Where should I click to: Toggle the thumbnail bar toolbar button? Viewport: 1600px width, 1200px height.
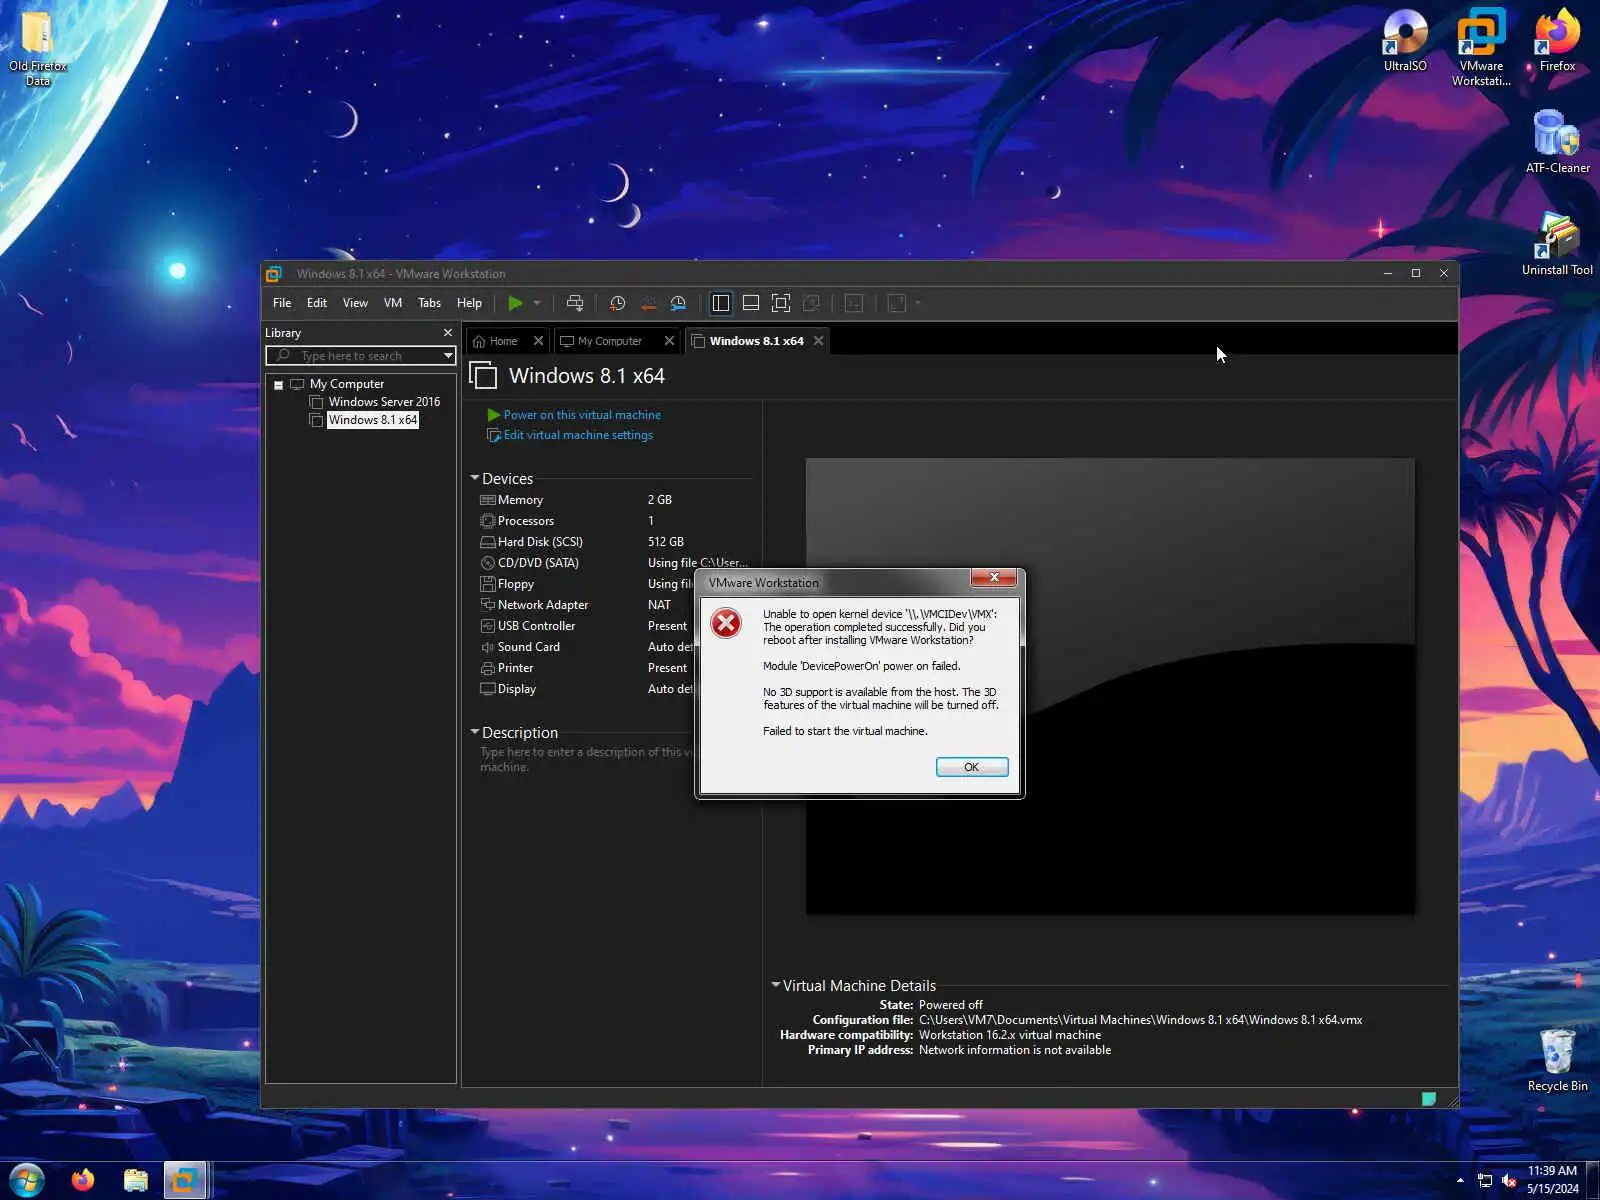[751, 303]
